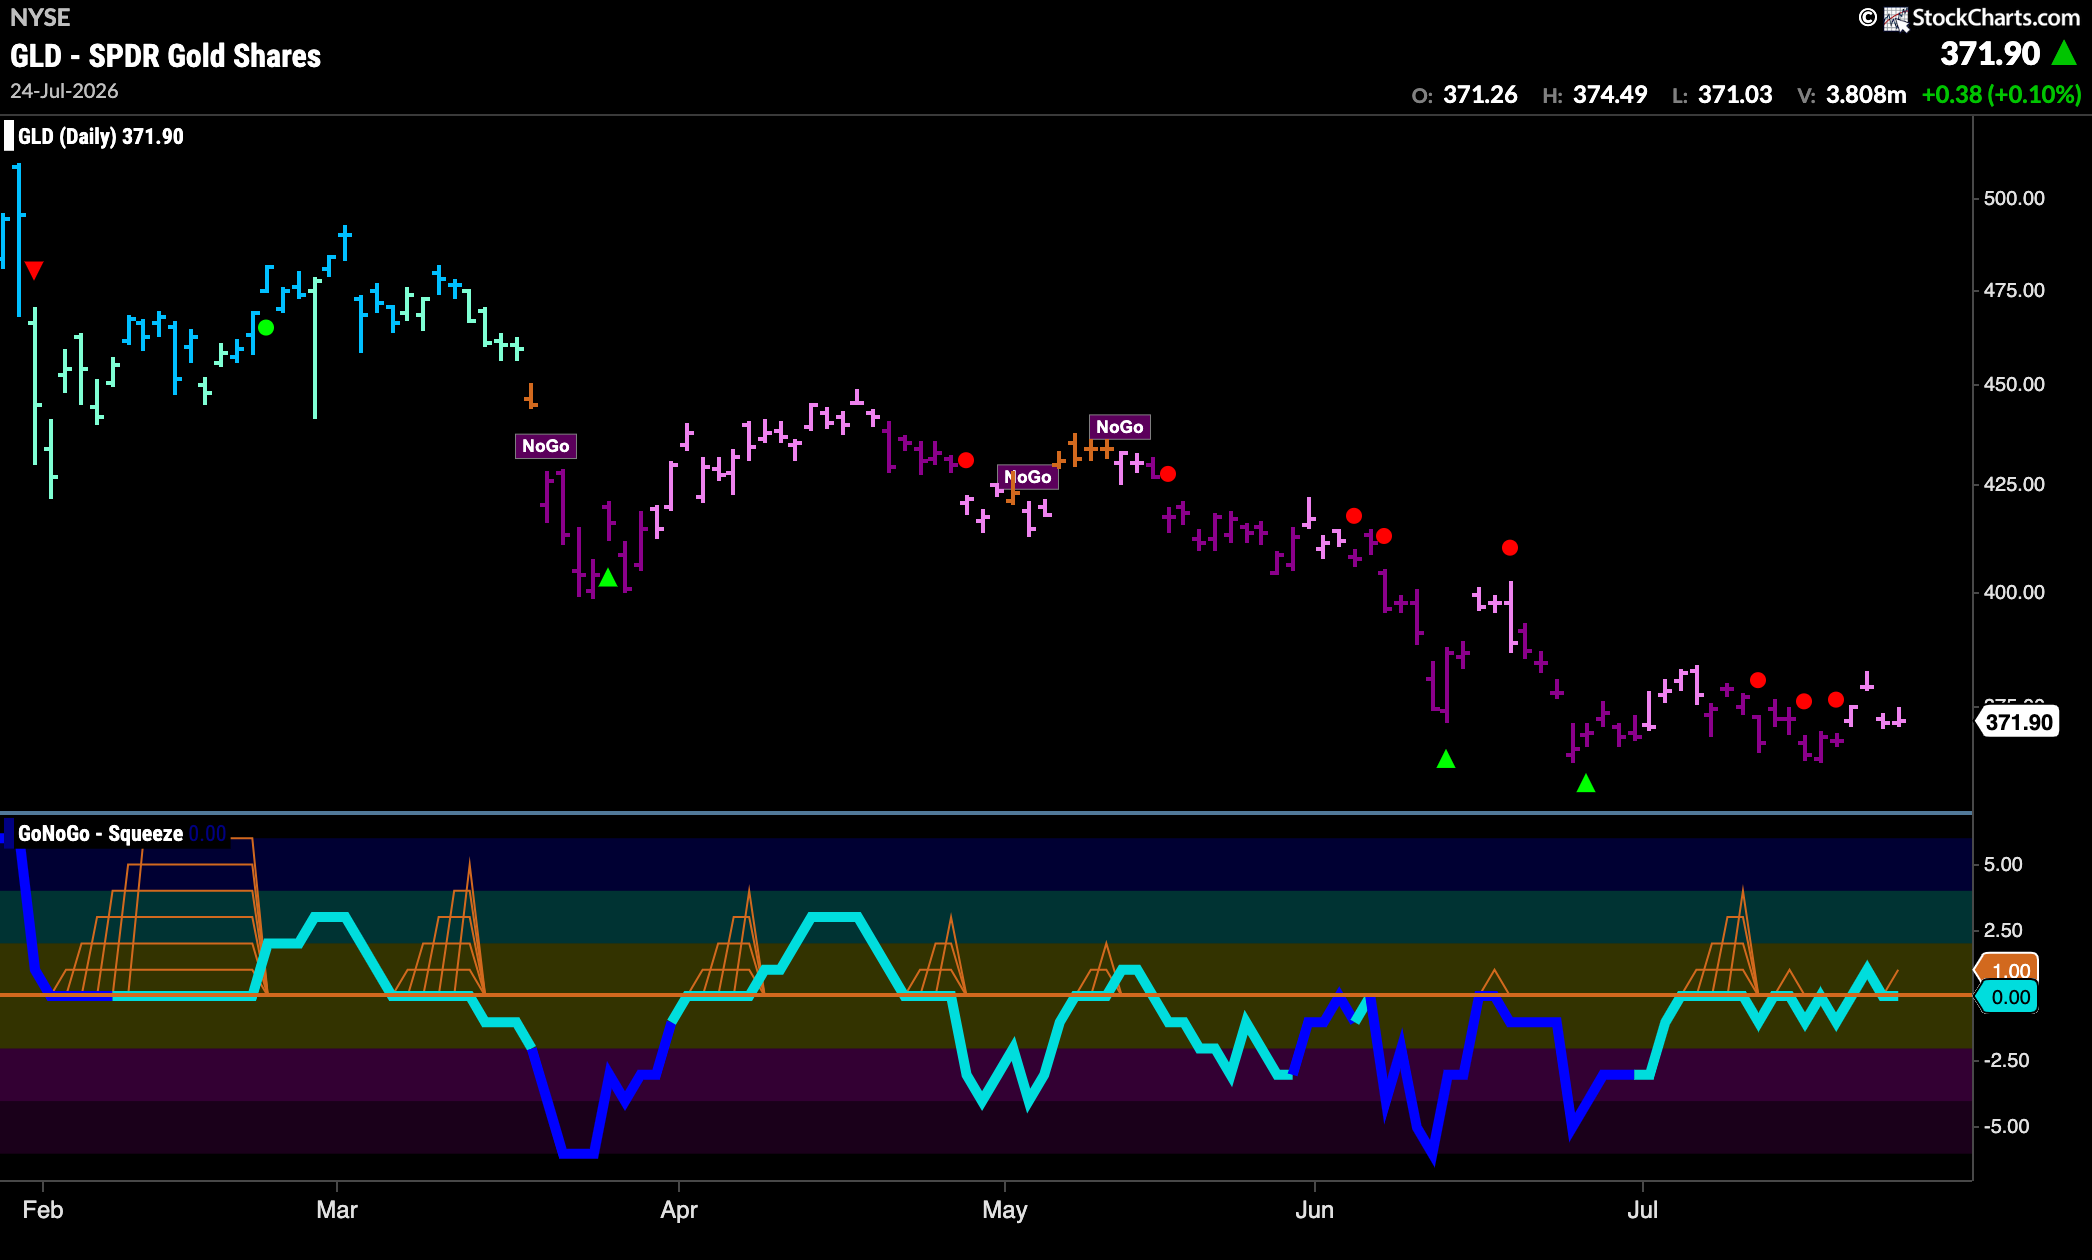Click the red dot marker near 410 in June
The image size is (2092, 1260).
click(x=1510, y=547)
